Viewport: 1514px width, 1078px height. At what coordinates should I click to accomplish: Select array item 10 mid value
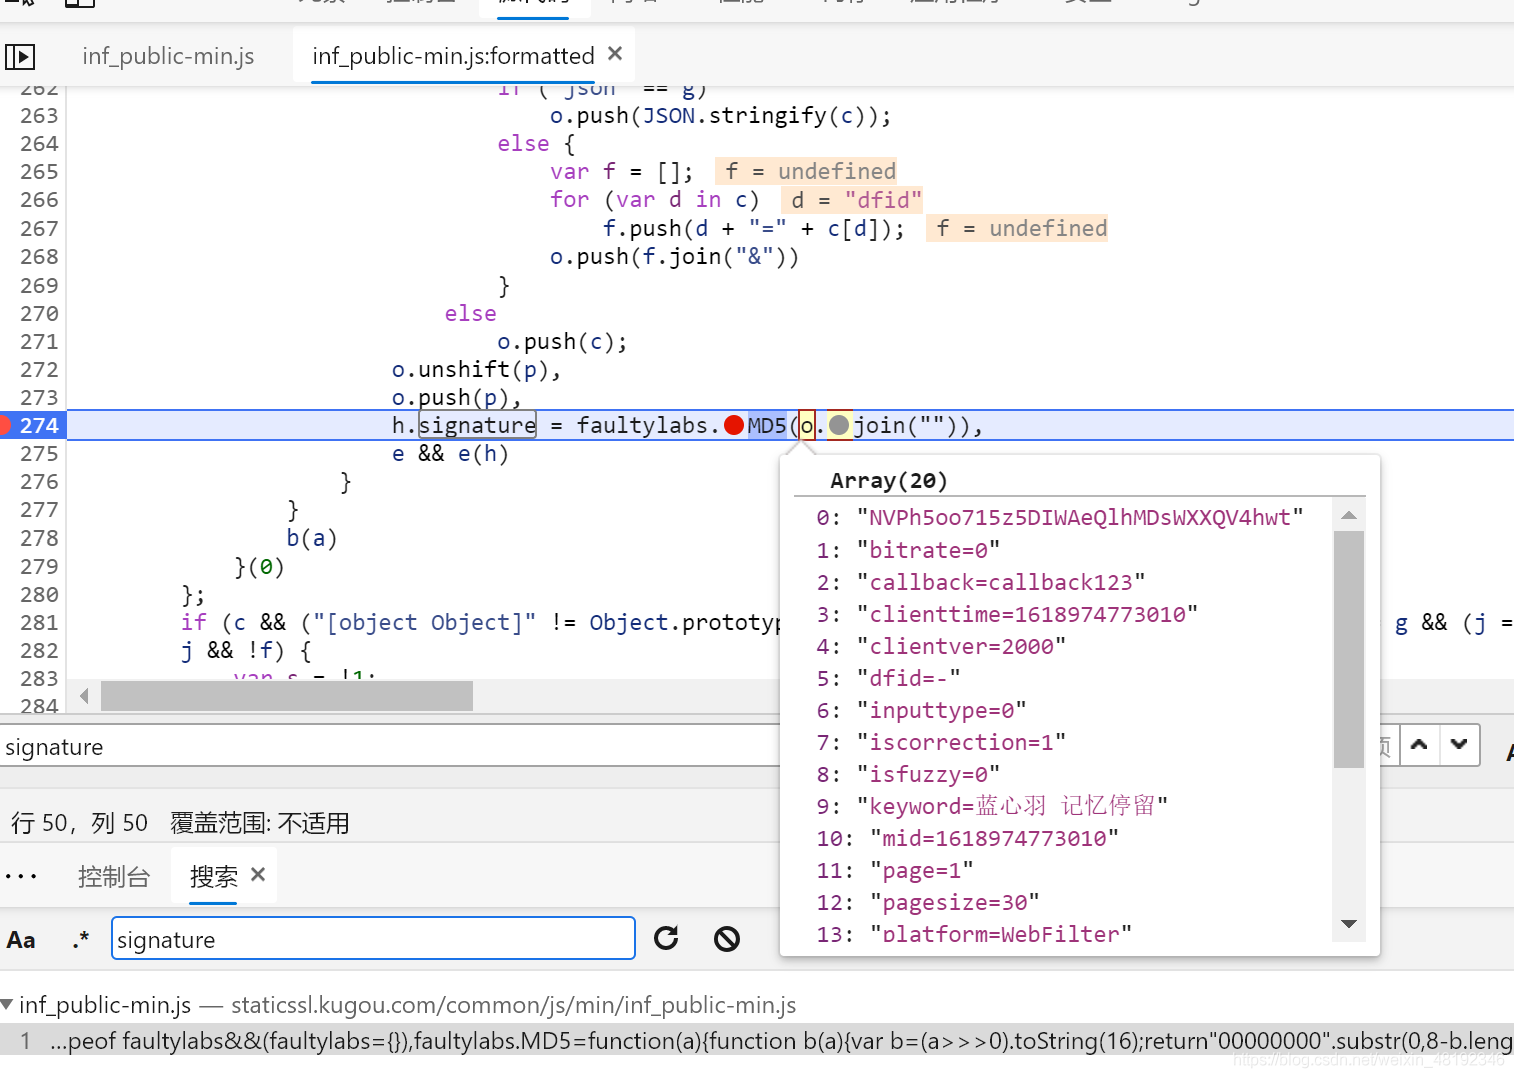[994, 838]
